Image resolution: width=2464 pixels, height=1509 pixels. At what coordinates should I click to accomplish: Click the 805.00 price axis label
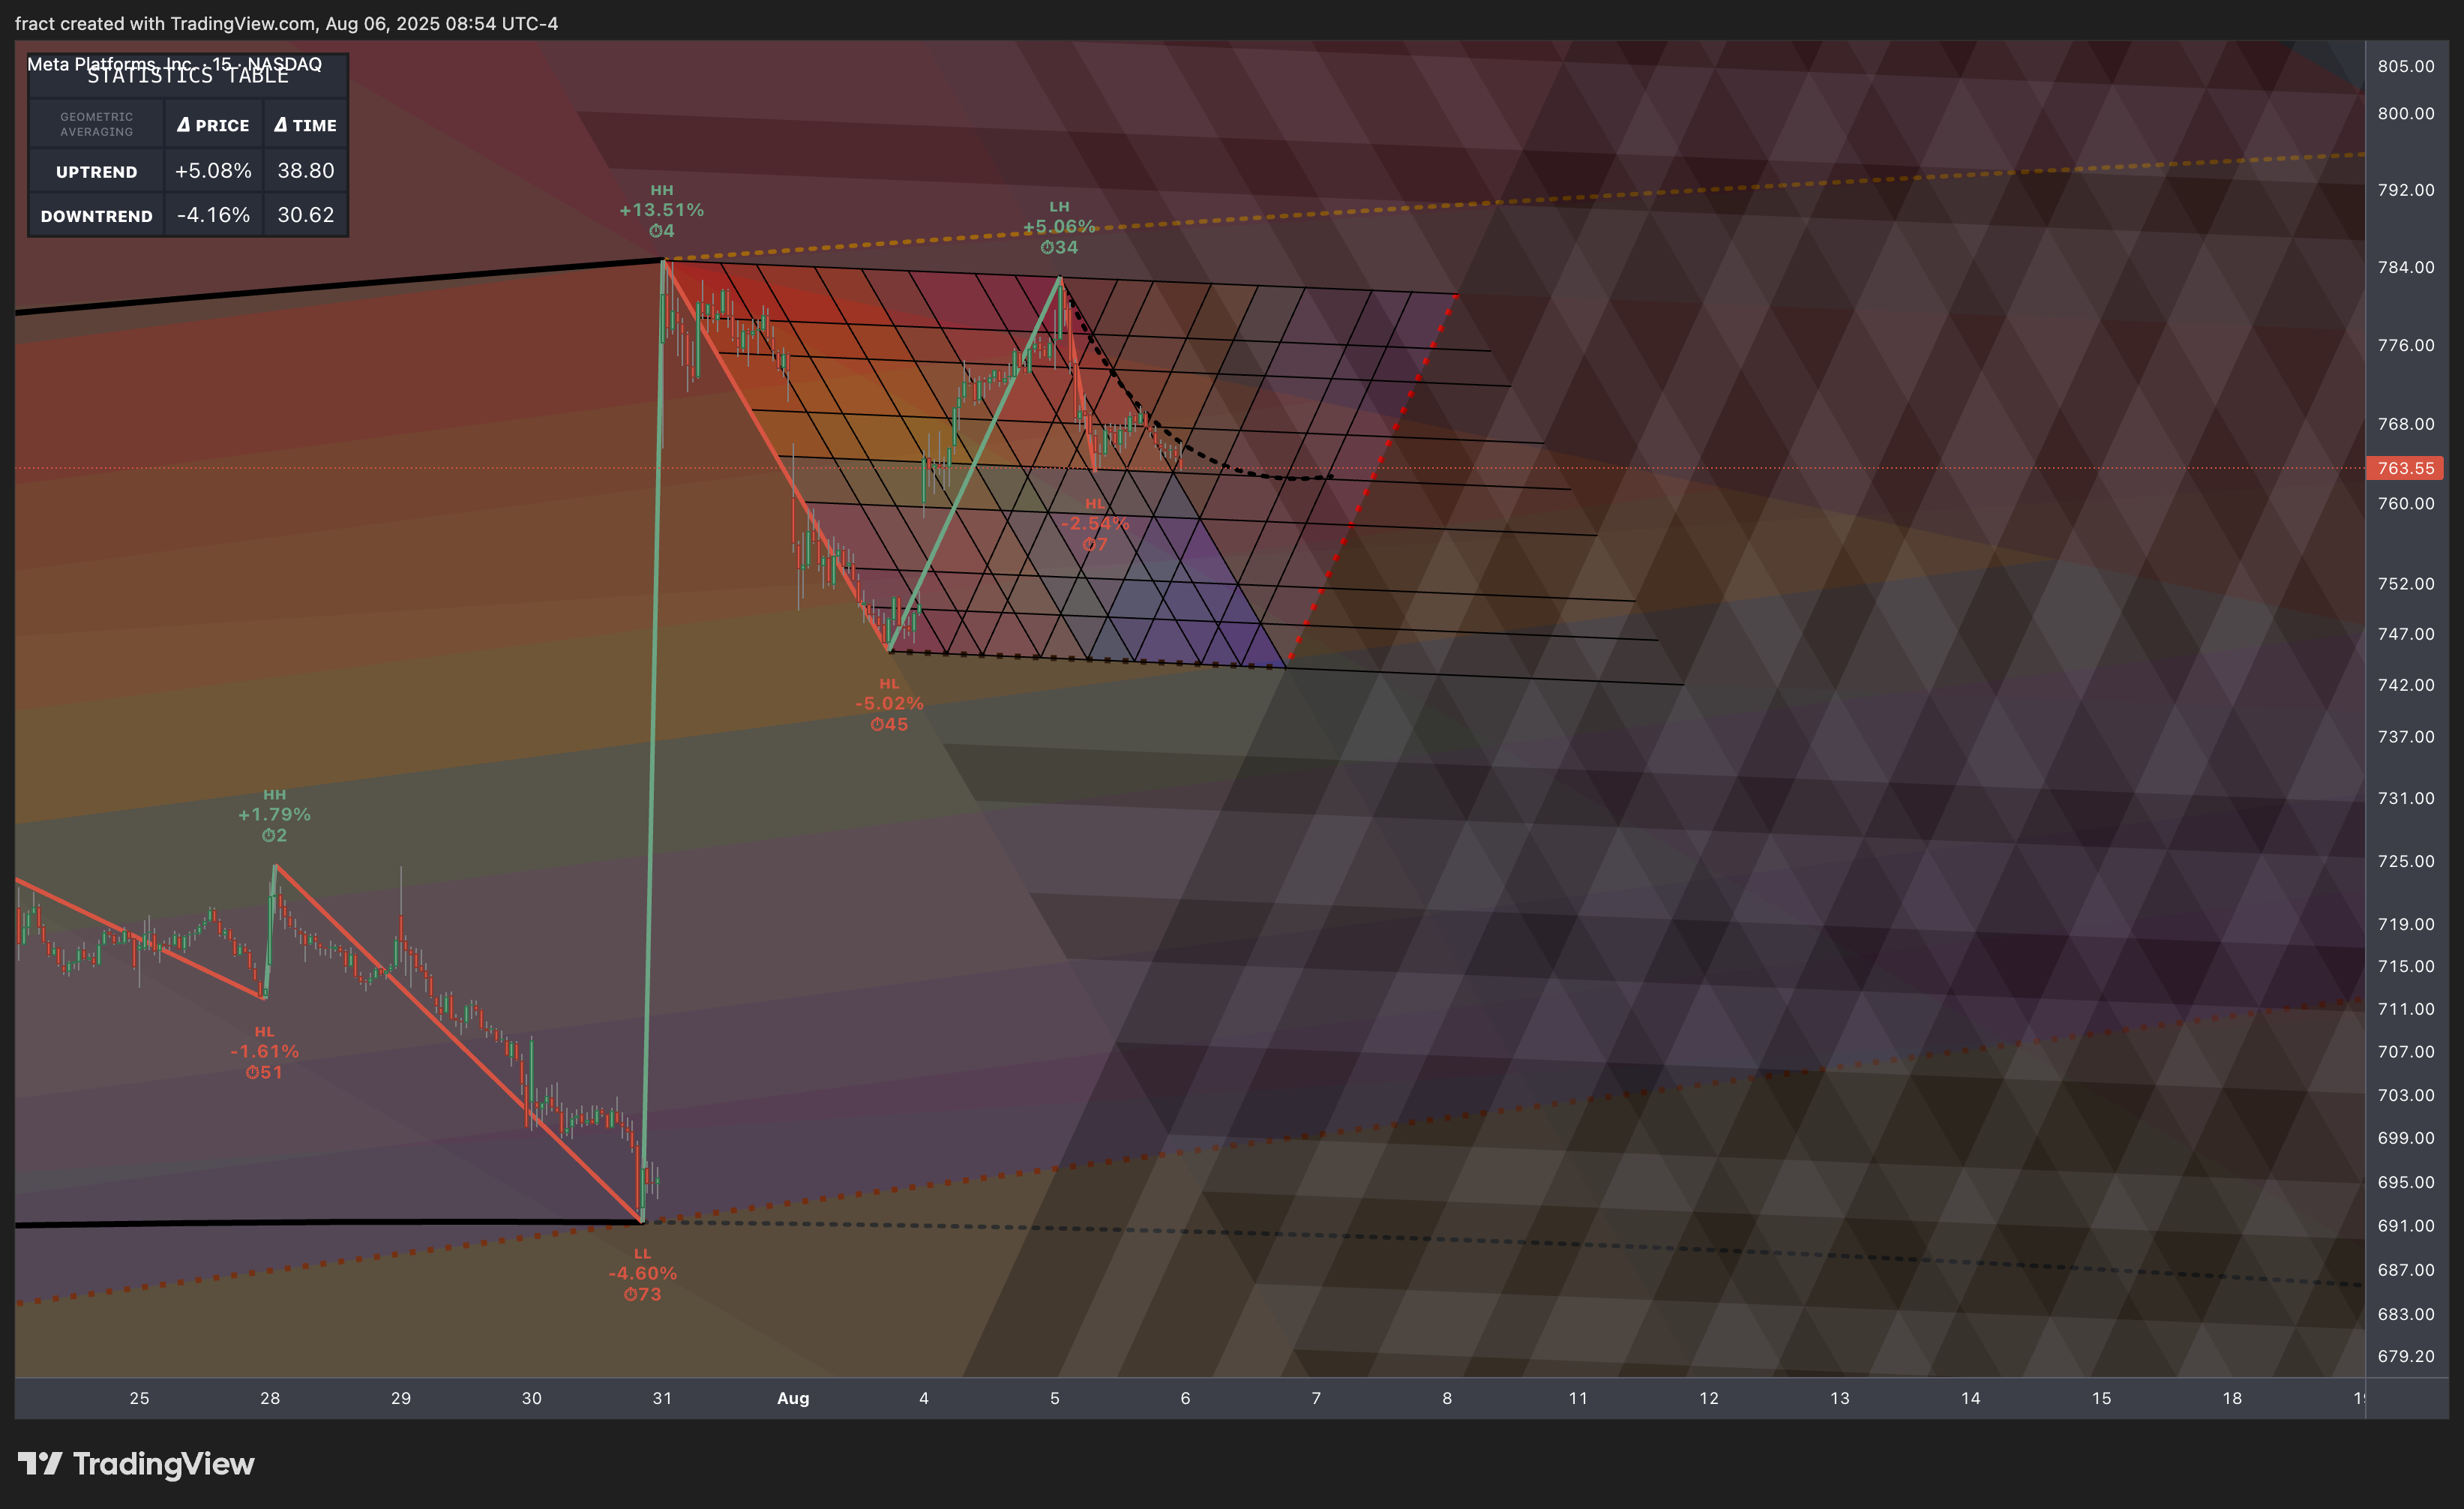point(2405,66)
